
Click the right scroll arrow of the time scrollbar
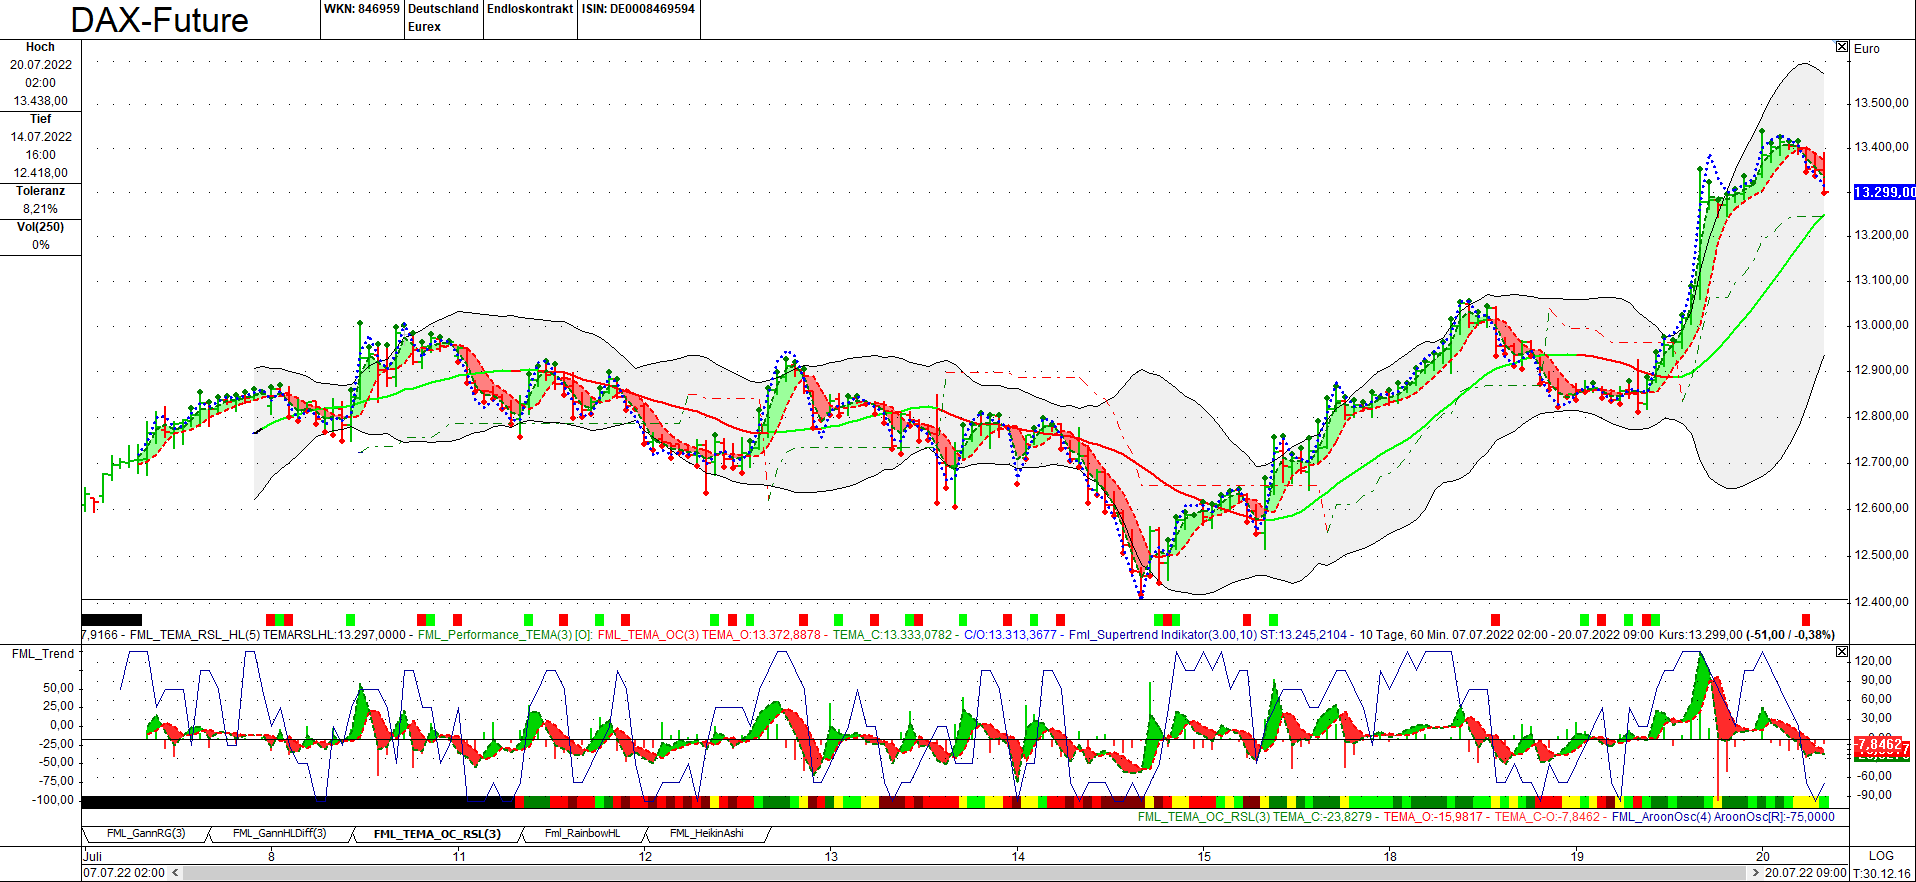1756,873
